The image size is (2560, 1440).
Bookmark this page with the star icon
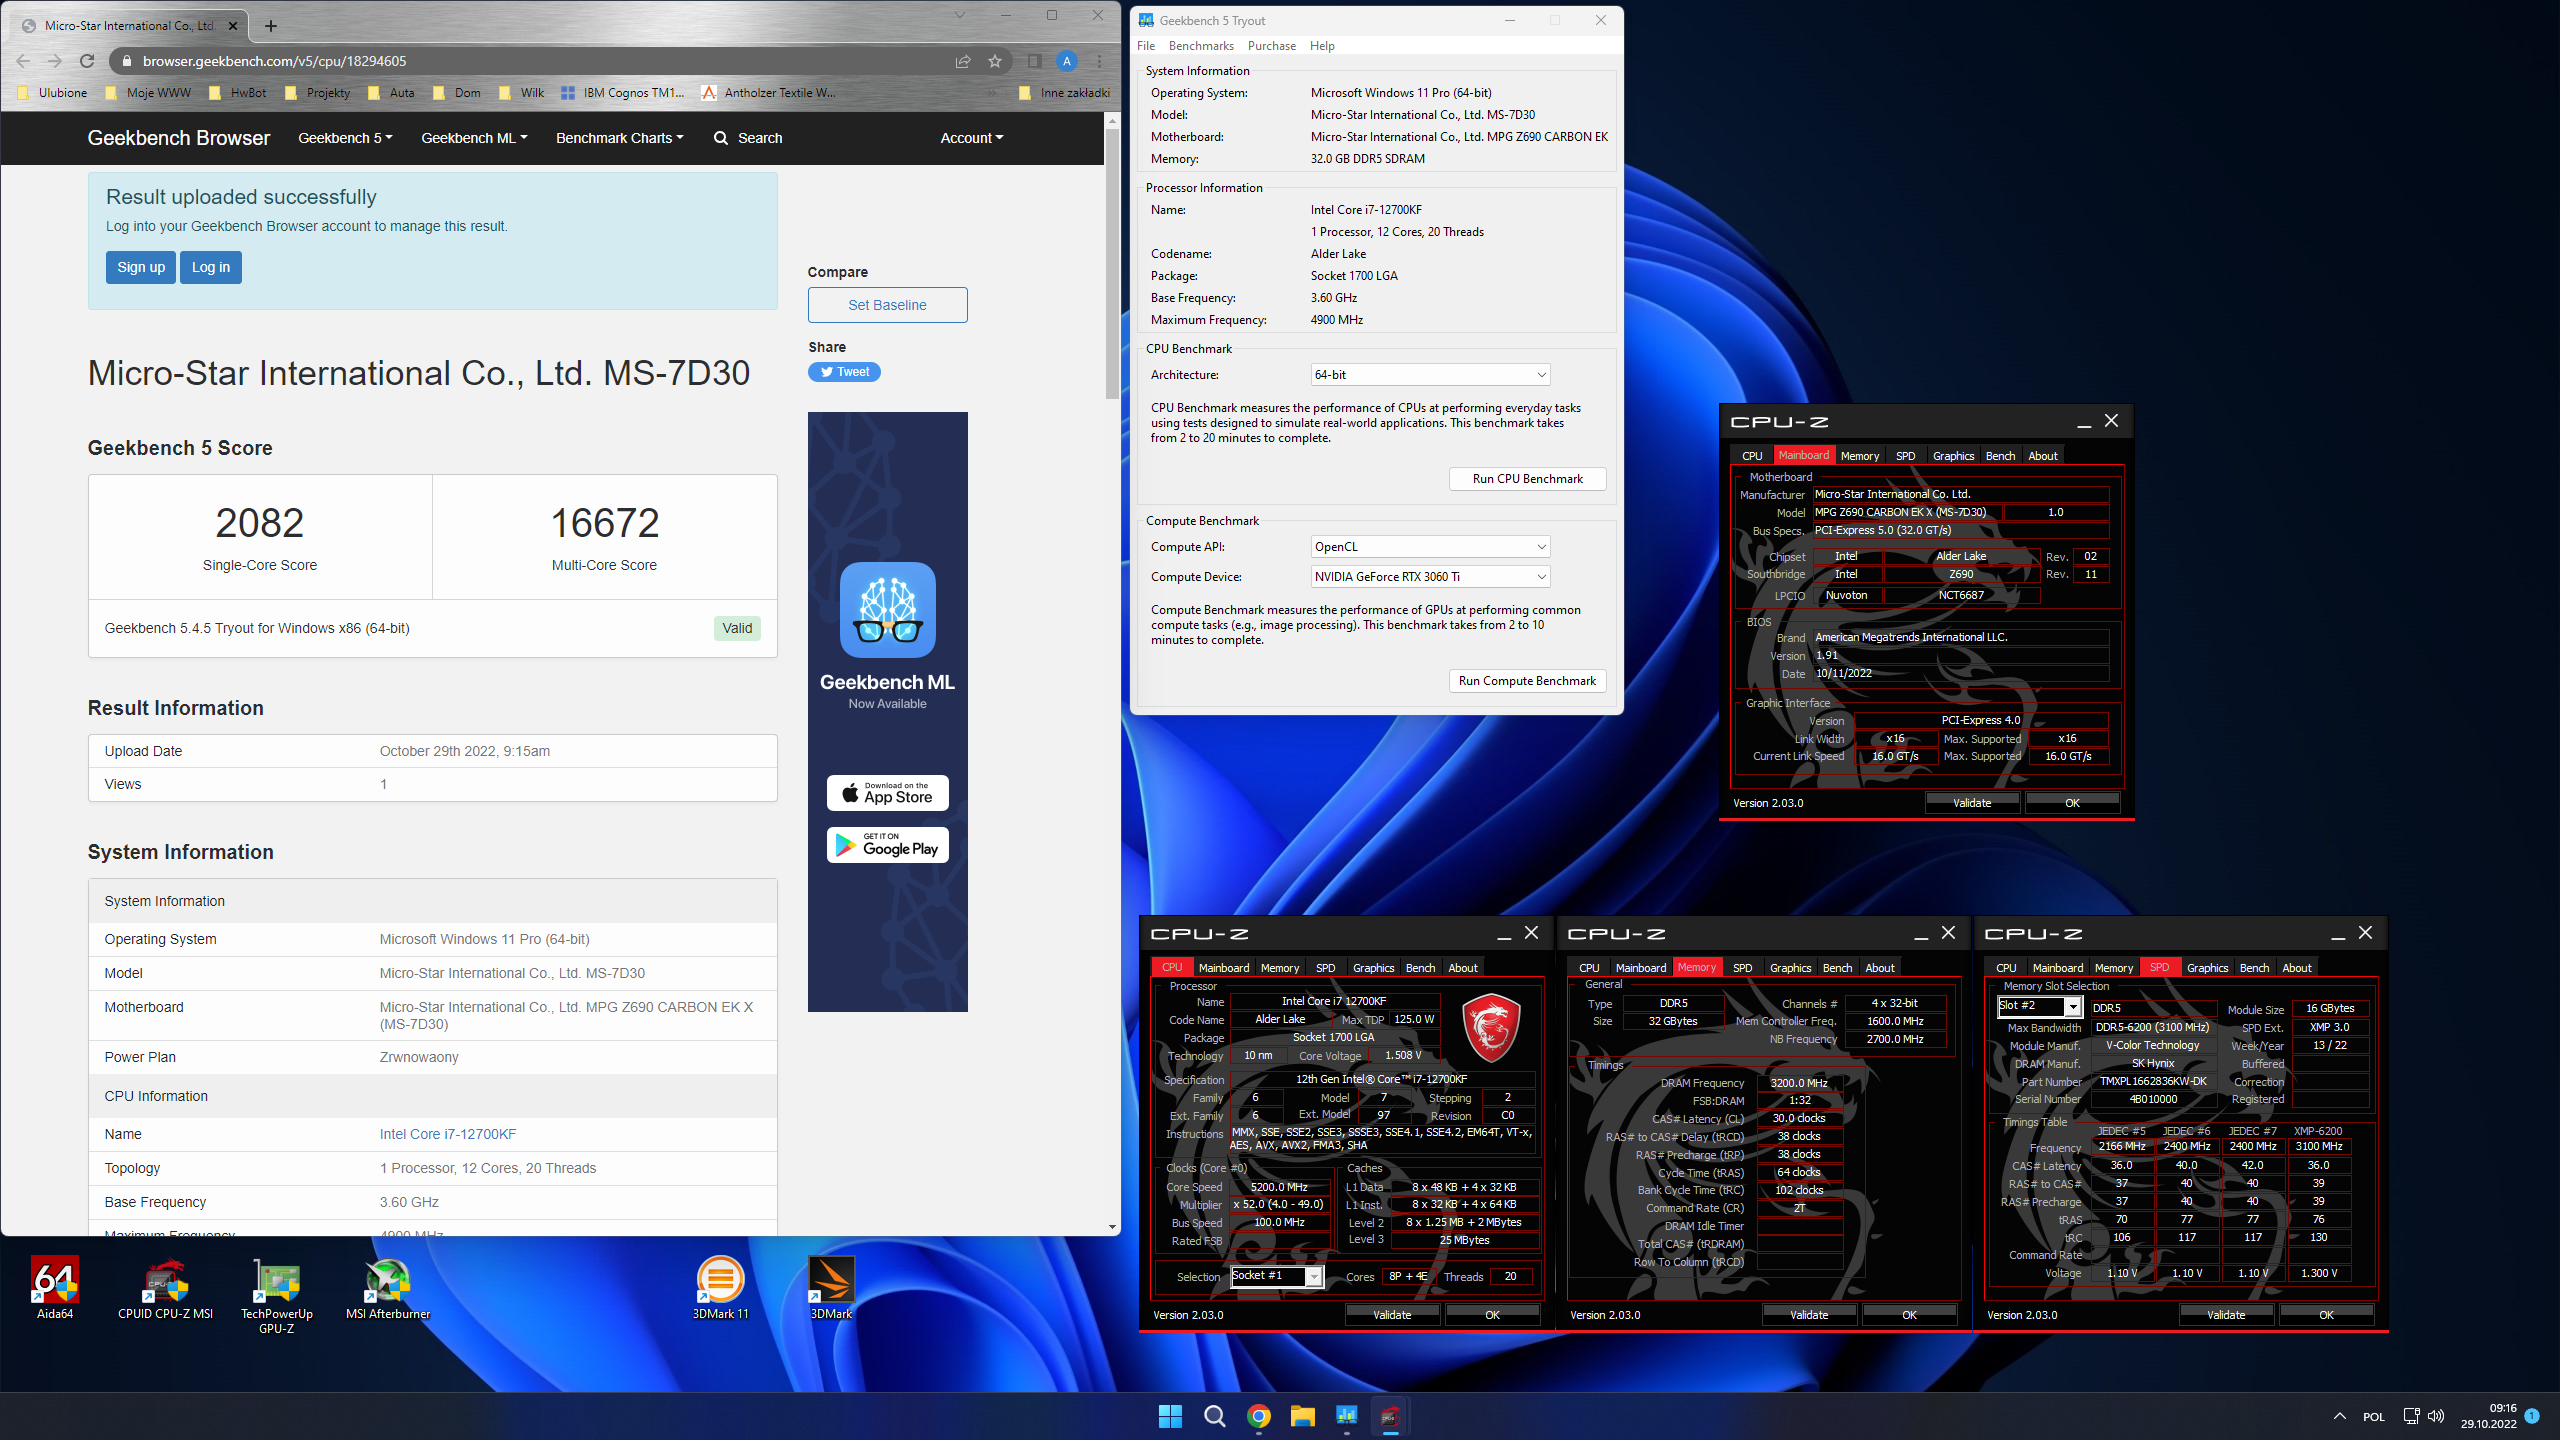tap(995, 61)
